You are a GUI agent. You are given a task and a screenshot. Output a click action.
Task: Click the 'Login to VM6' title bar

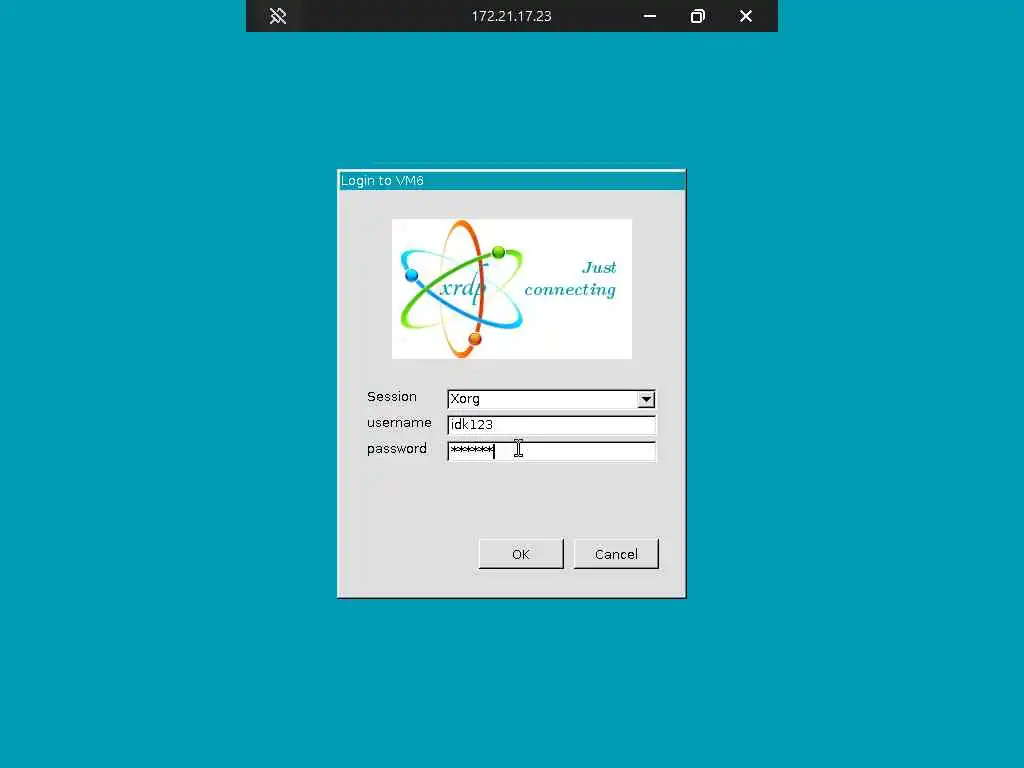(512, 181)
